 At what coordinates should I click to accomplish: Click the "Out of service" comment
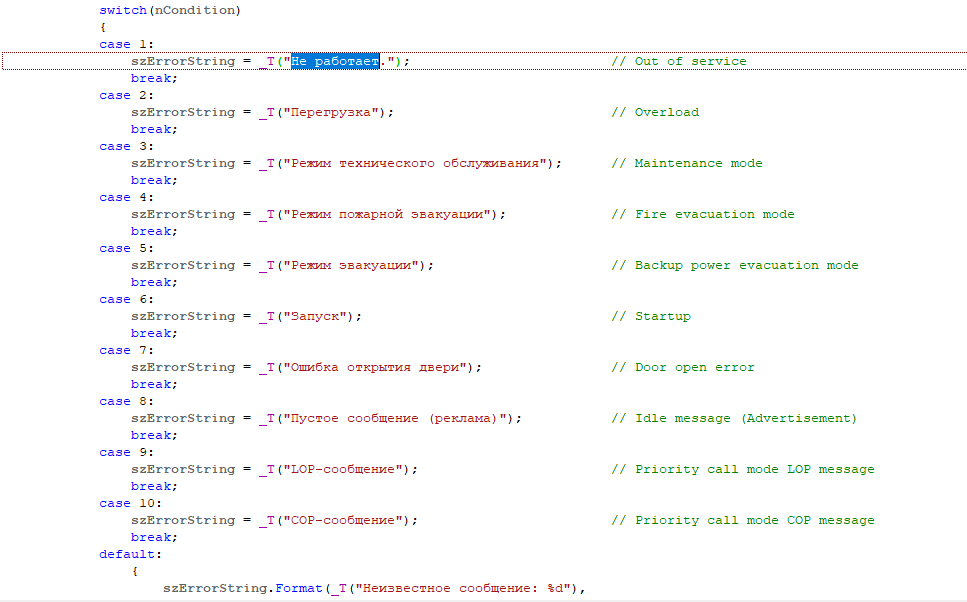point(690,62)
